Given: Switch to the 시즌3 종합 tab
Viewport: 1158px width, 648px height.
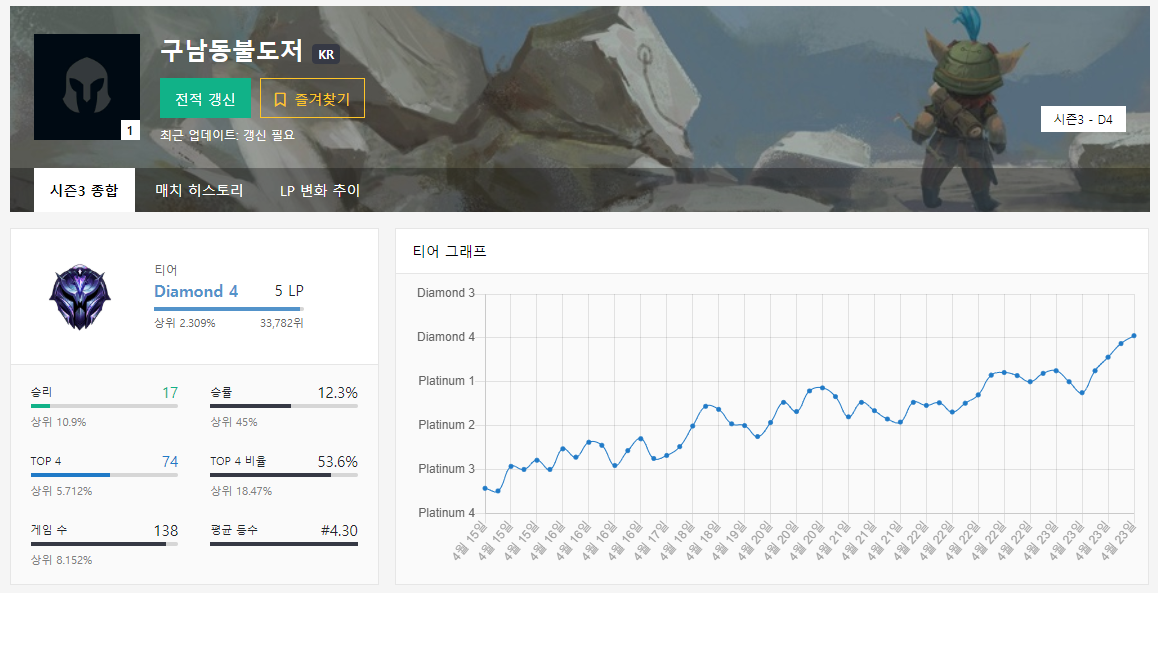Looking at the screenshot, I should [x=84, y=190].
